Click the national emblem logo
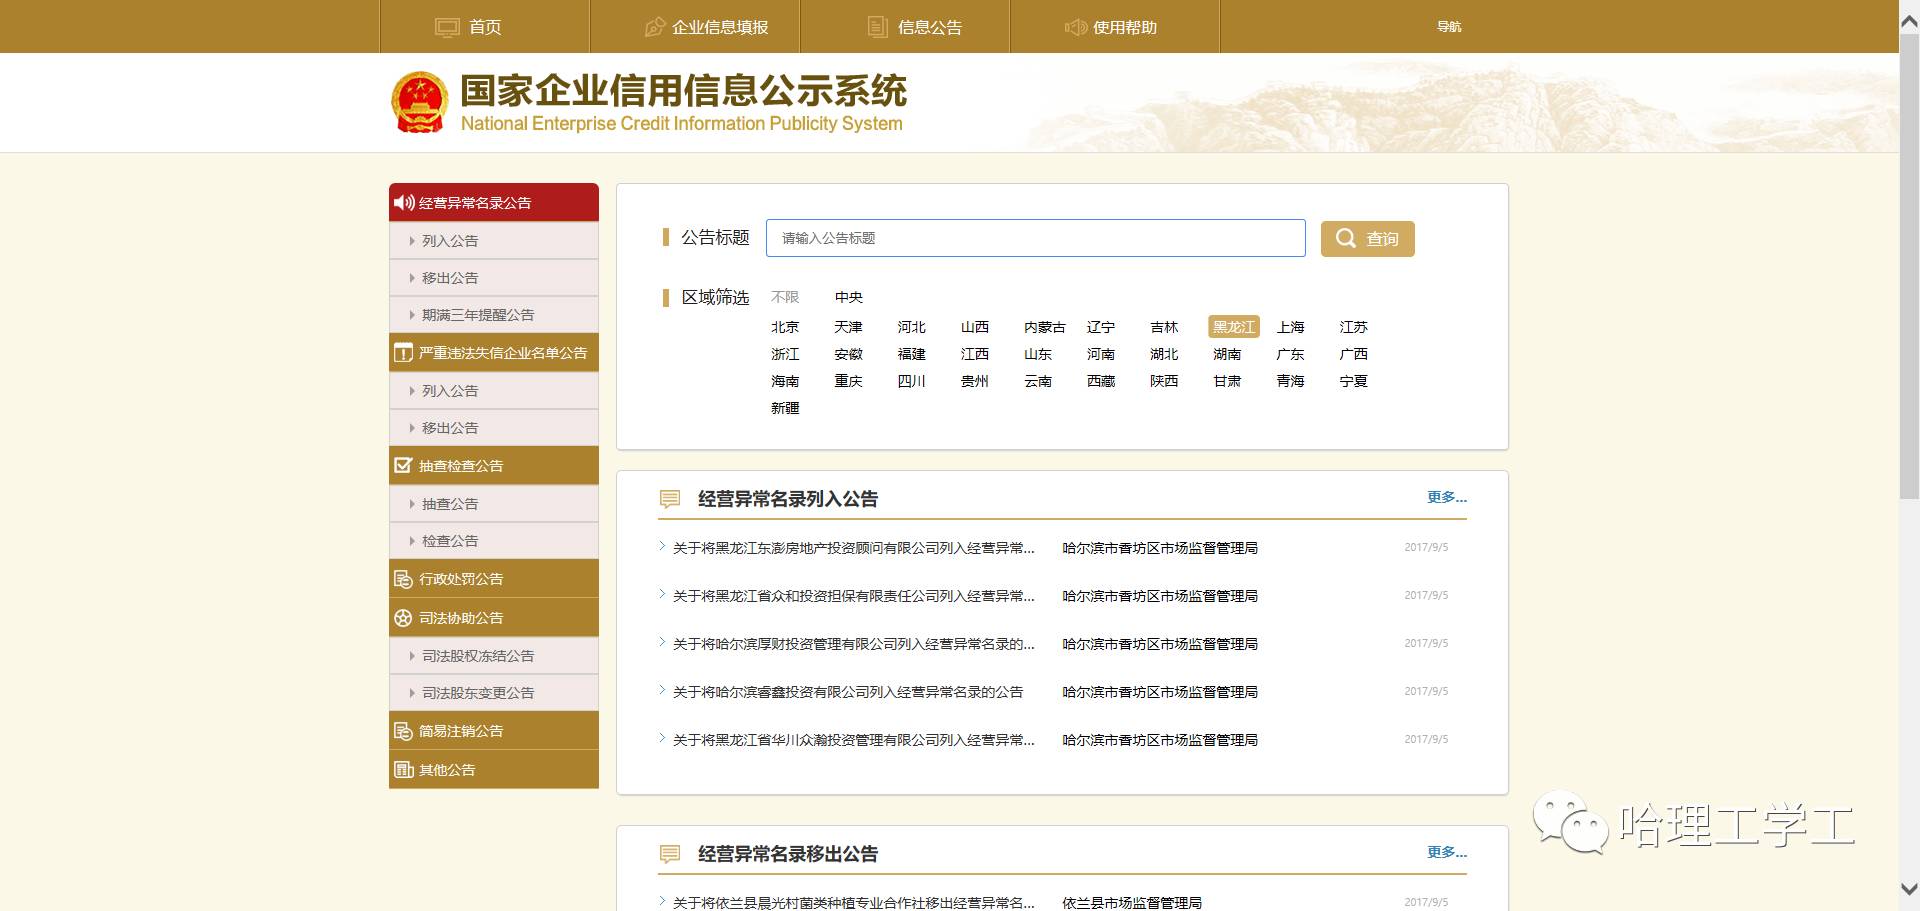 click(419, 102)
